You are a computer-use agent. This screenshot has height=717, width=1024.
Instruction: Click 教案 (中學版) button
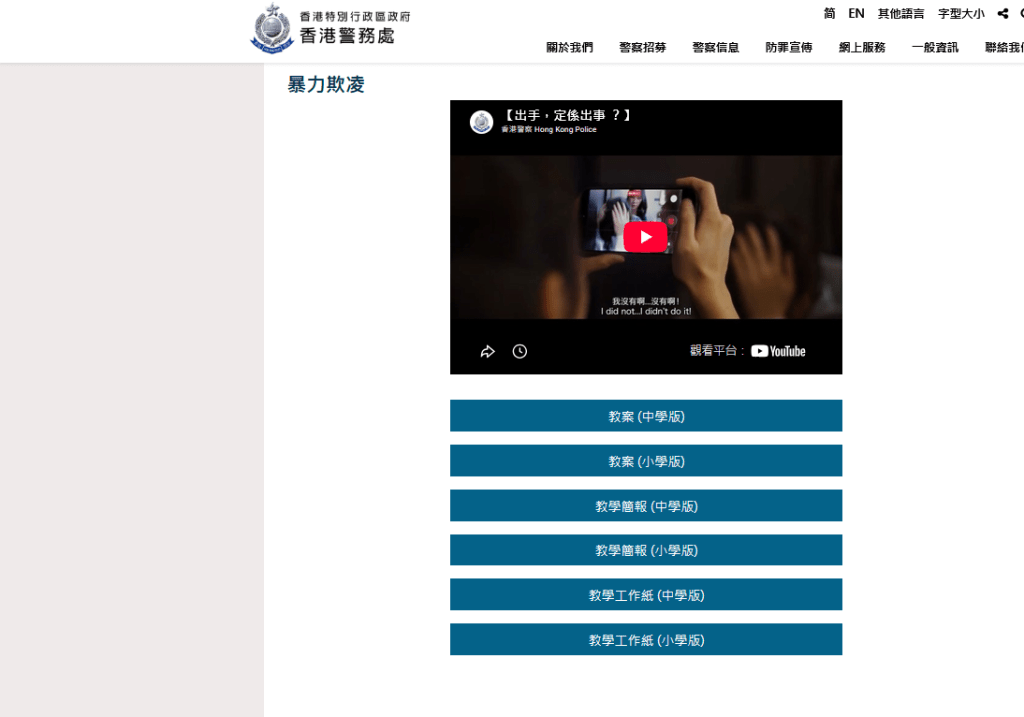pyautogui.click(x=646, y=416)
